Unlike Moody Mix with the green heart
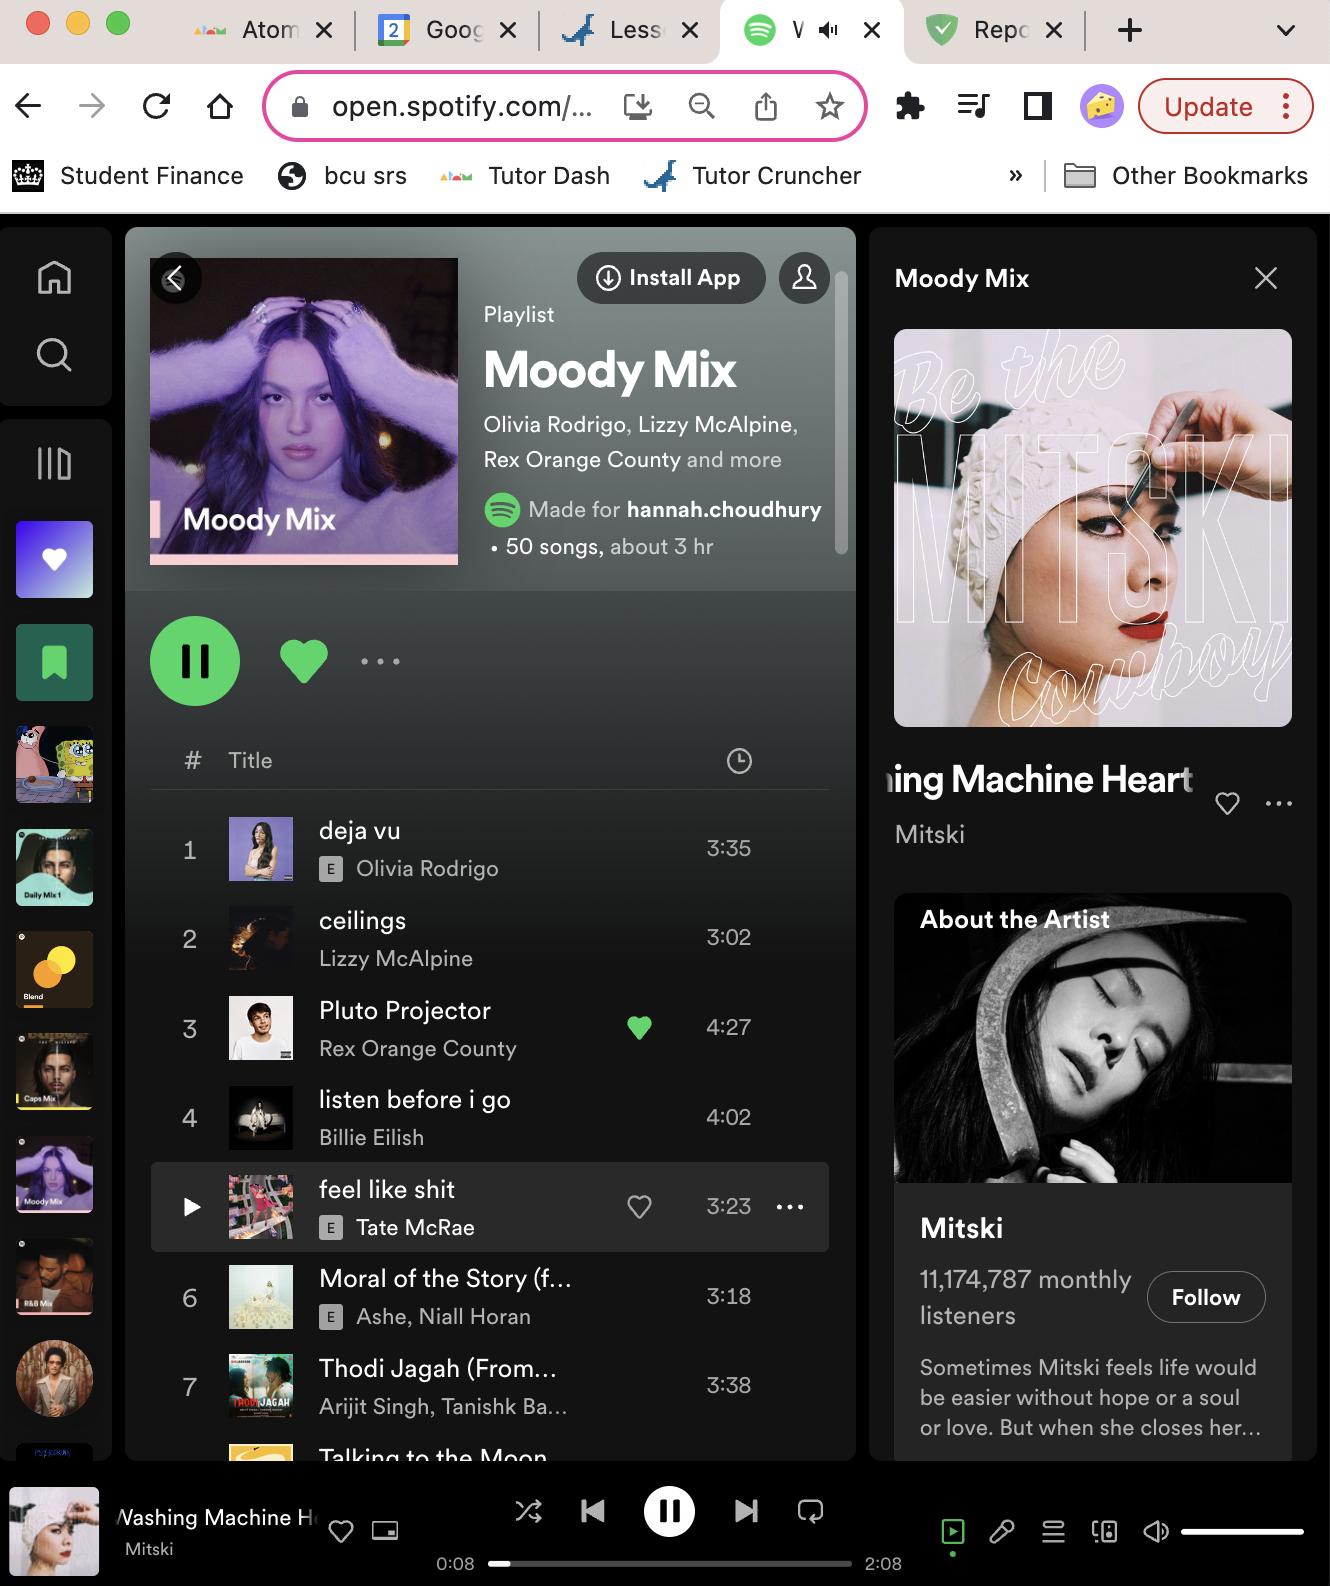The image size is (1330, 1586). coord(303,661)
